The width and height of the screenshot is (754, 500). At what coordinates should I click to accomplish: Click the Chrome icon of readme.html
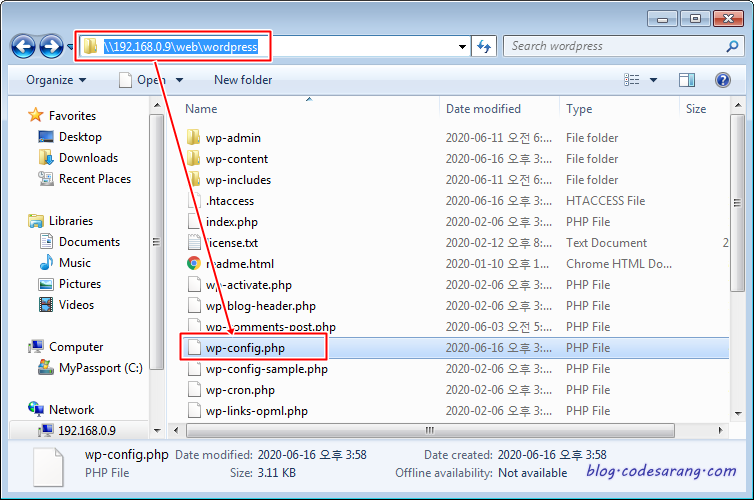[x=194, y=263]
